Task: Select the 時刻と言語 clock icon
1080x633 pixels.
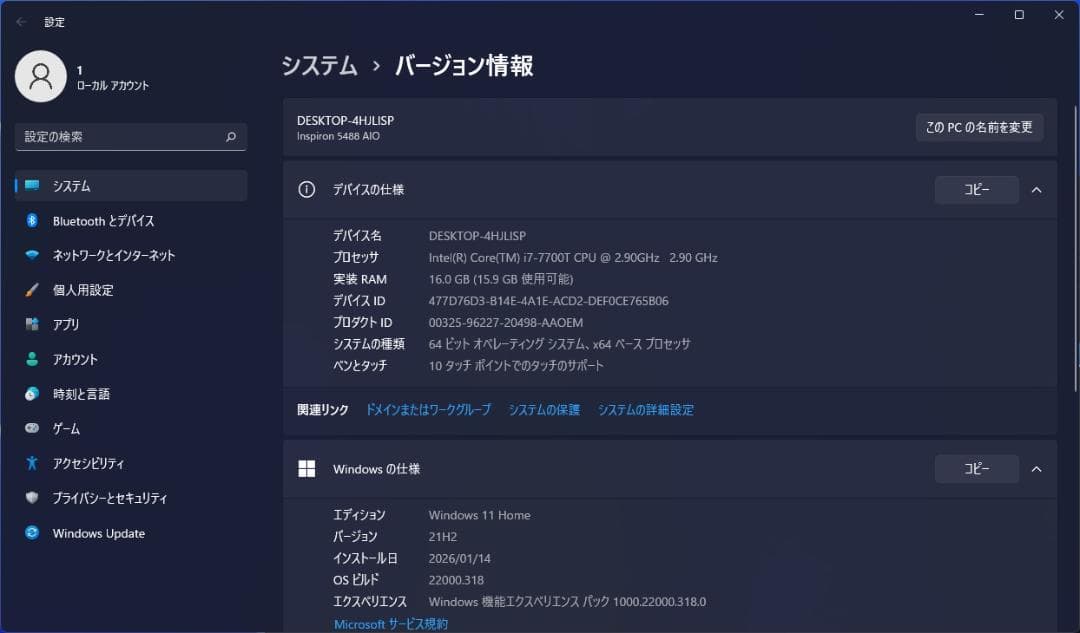Action: click(31, 394)
